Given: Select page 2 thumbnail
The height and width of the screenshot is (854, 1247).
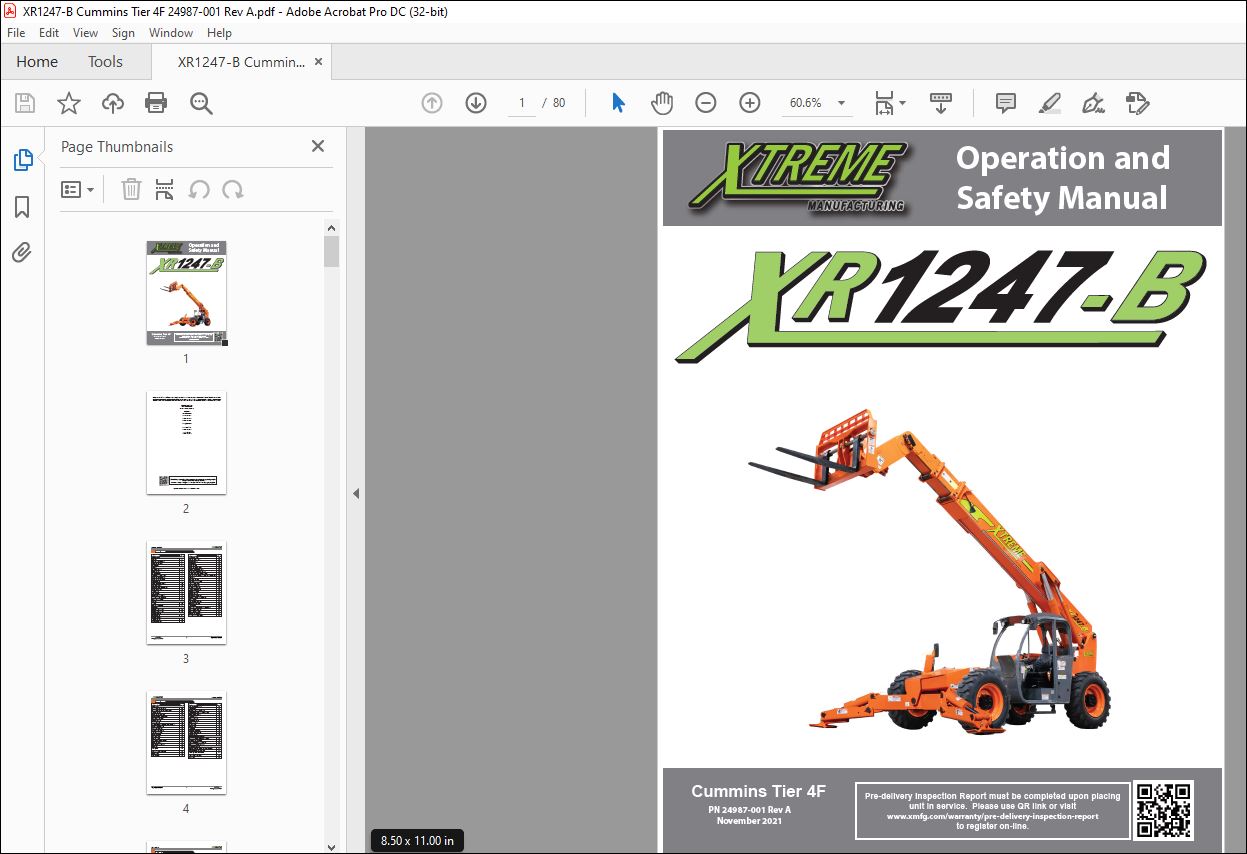Looking at the screenshot, I should pyautogui.click(x=186, y=443).
